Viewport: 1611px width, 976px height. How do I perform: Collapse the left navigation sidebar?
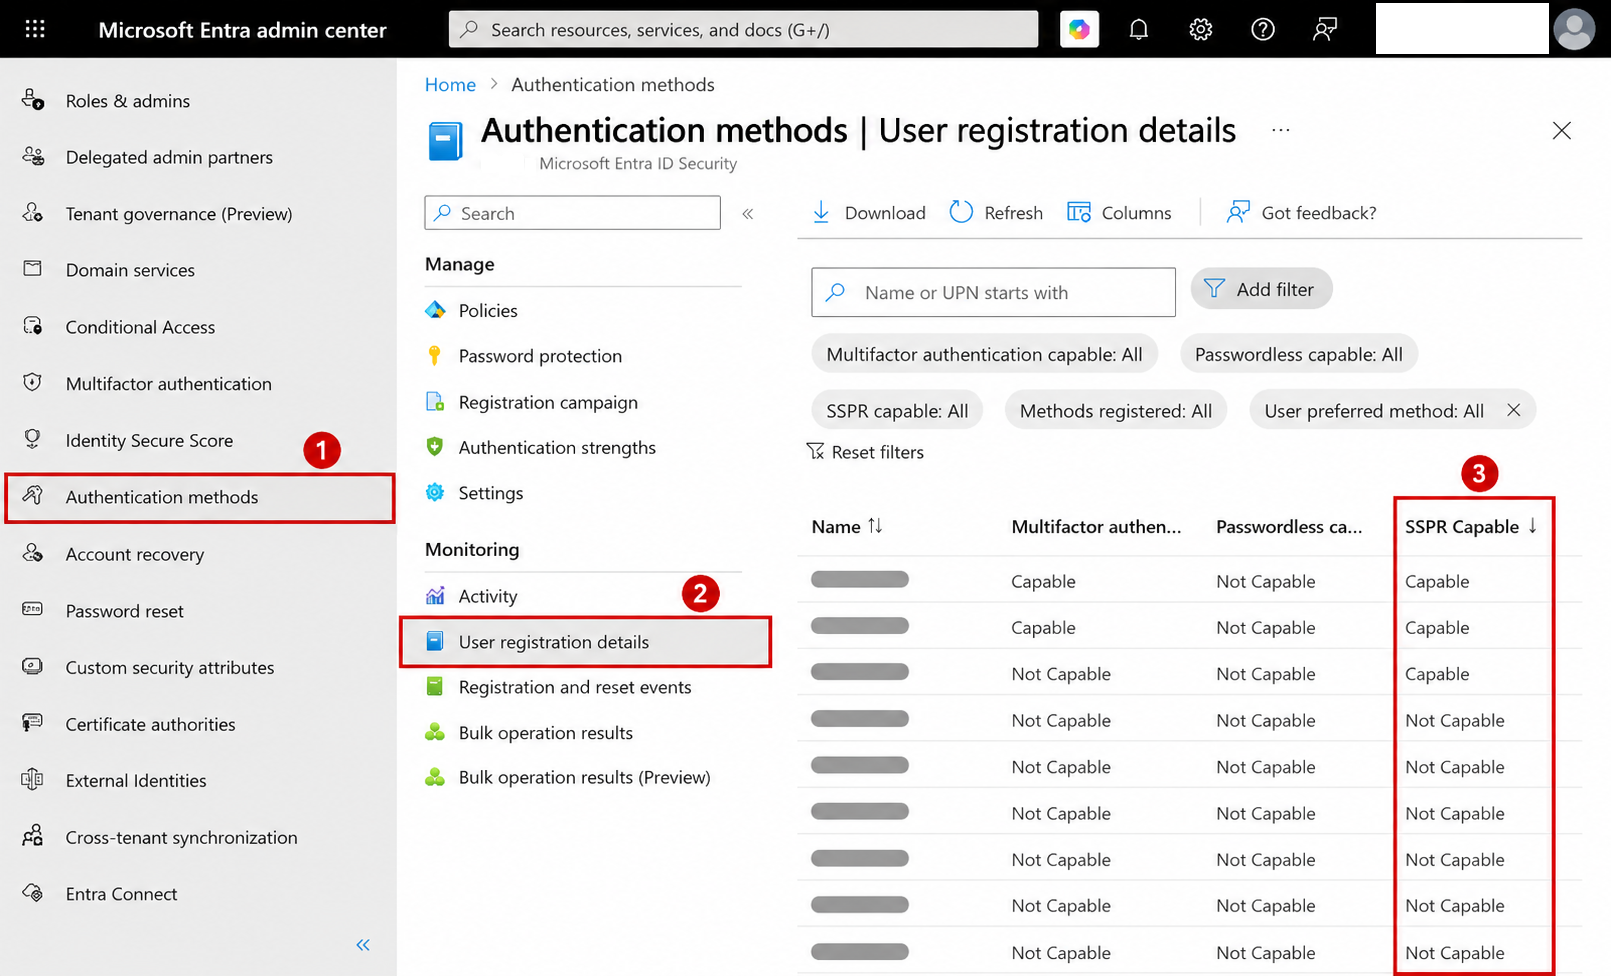363,945
